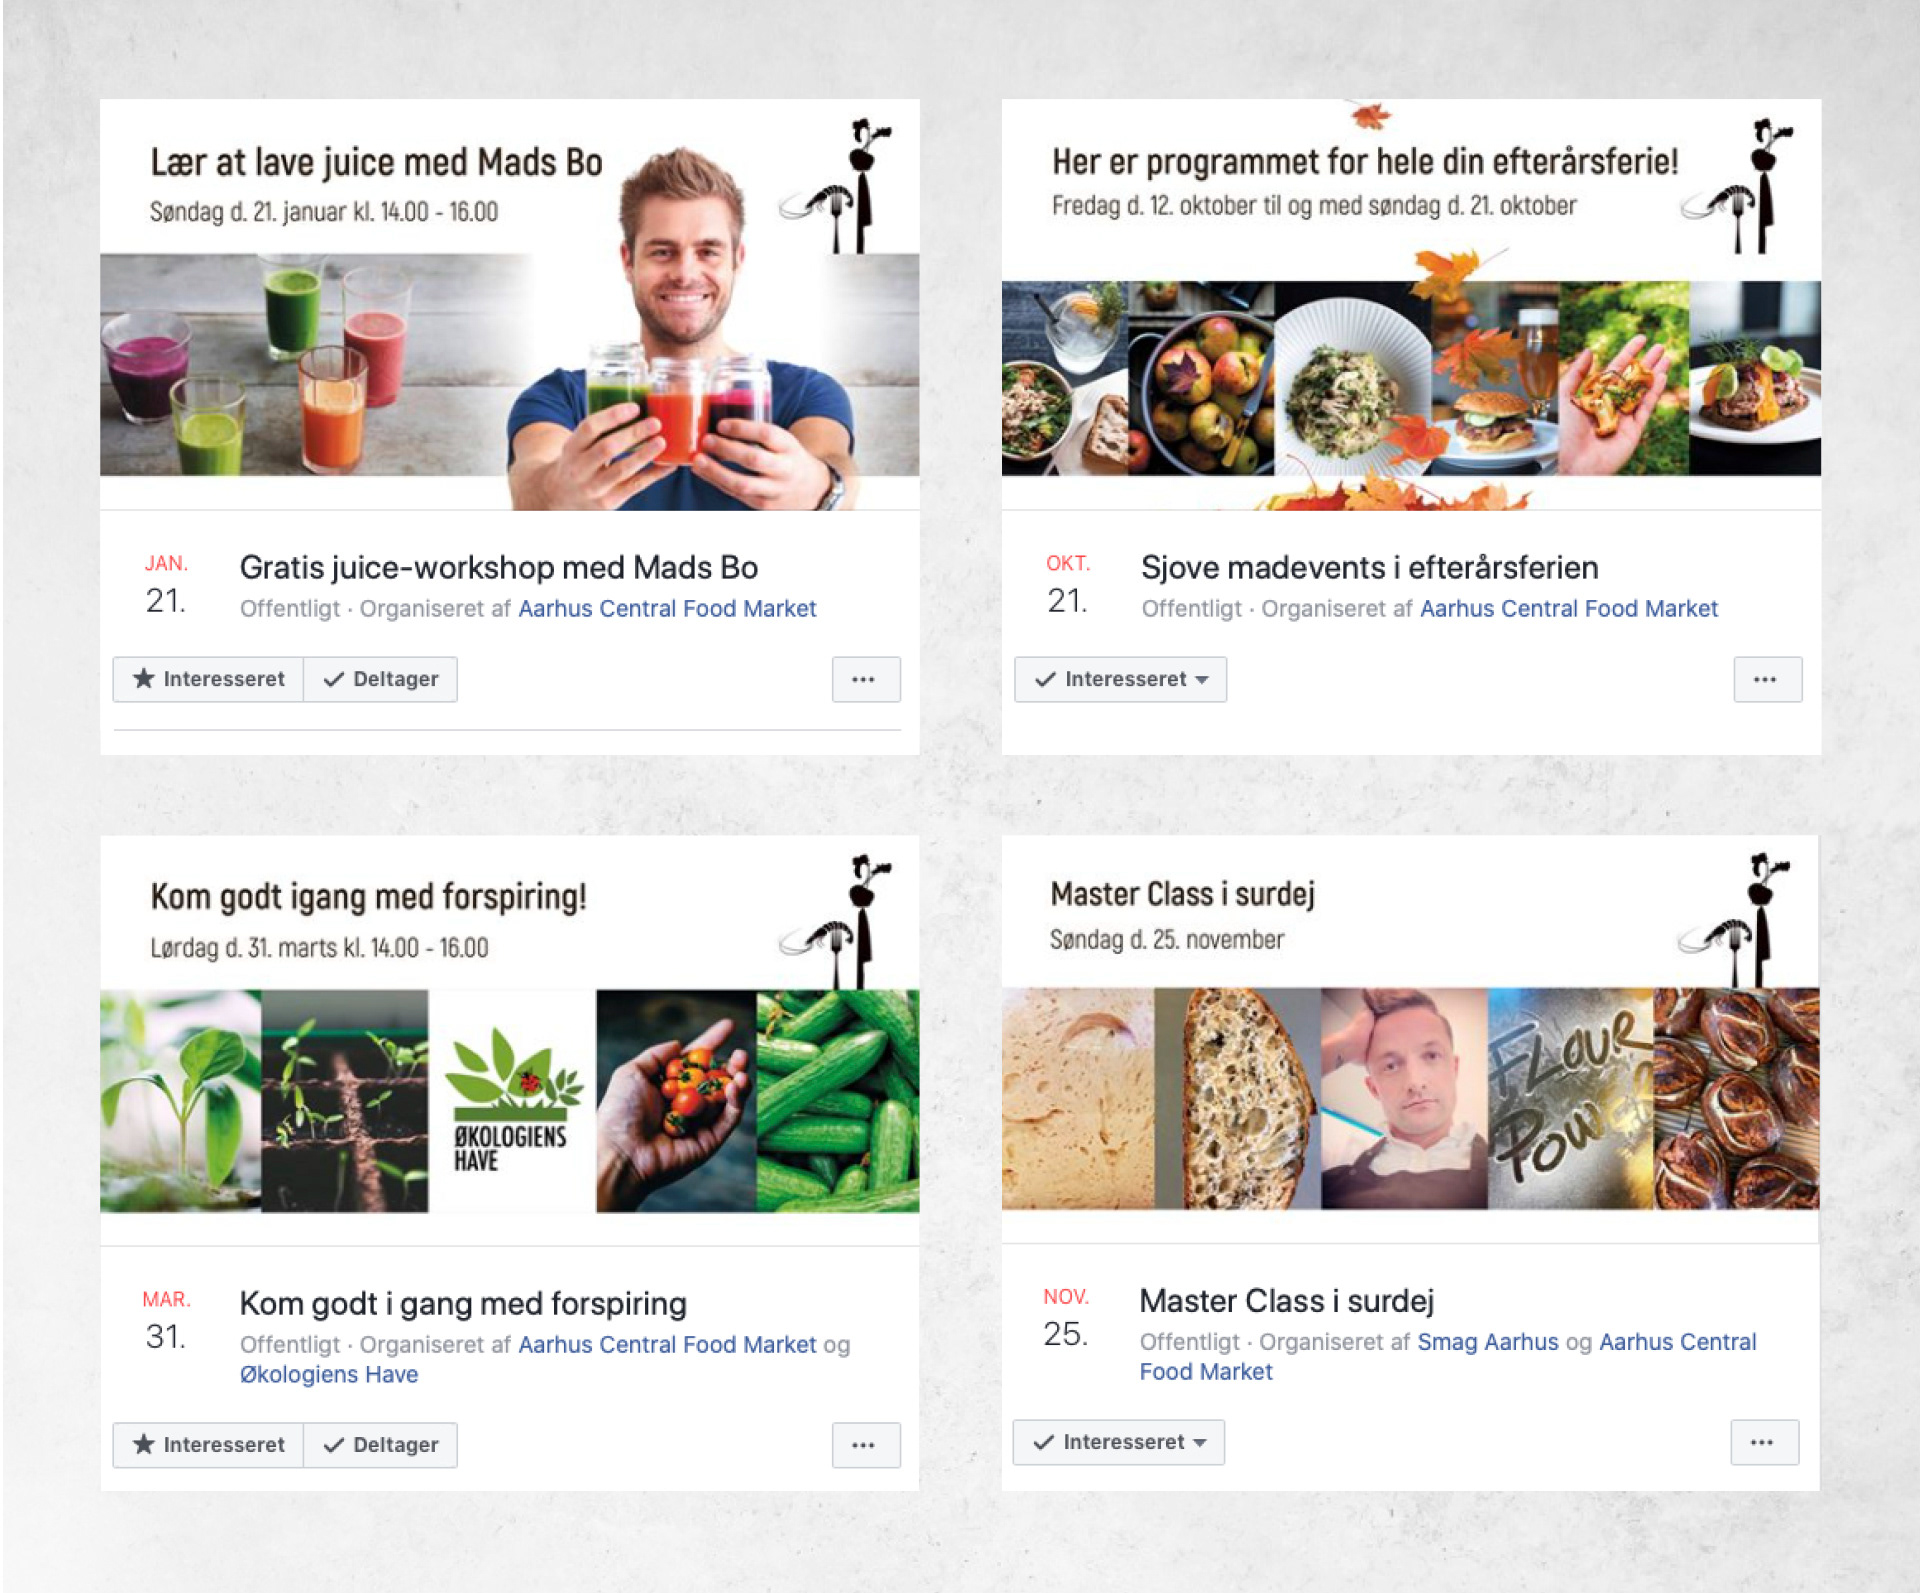This screenshot has width=1920, height=1593.
Task: Click the Økologiens Have logo in cover
Action: [x=512, y=1101]
